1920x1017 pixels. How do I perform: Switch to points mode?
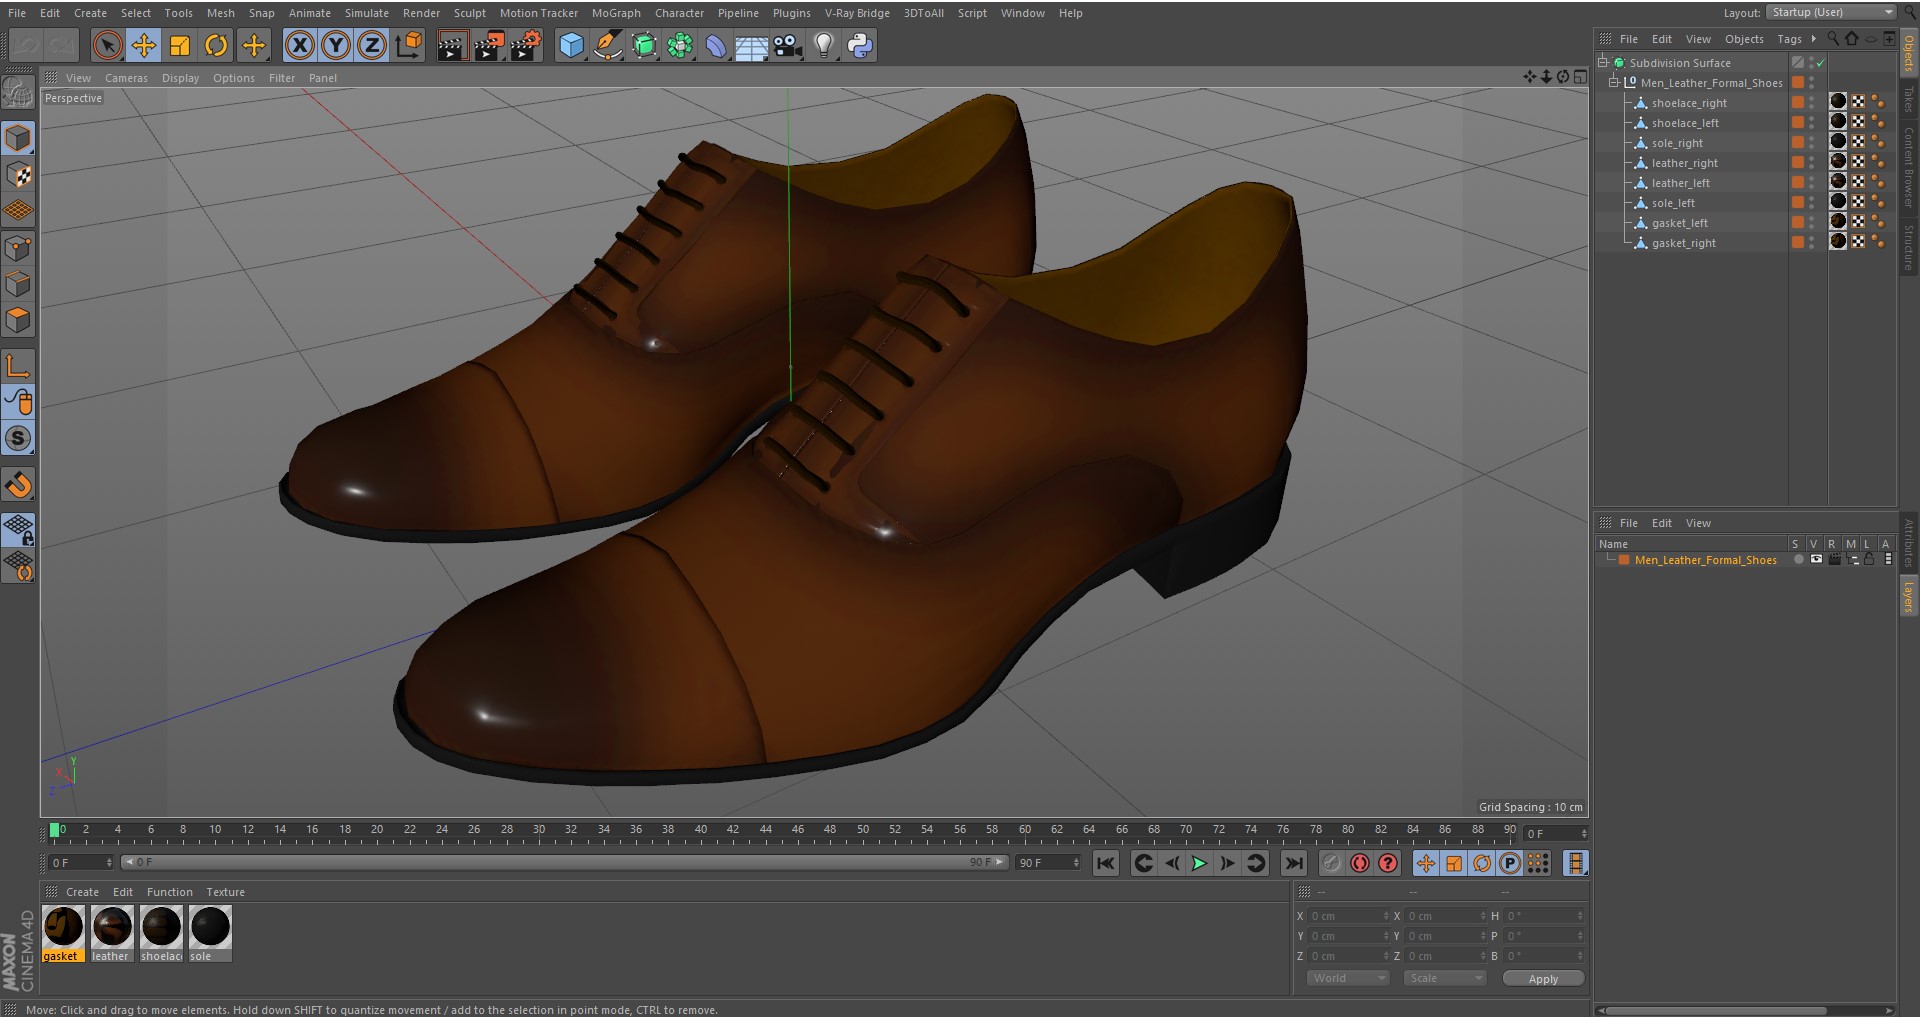(x=18, y=248)
